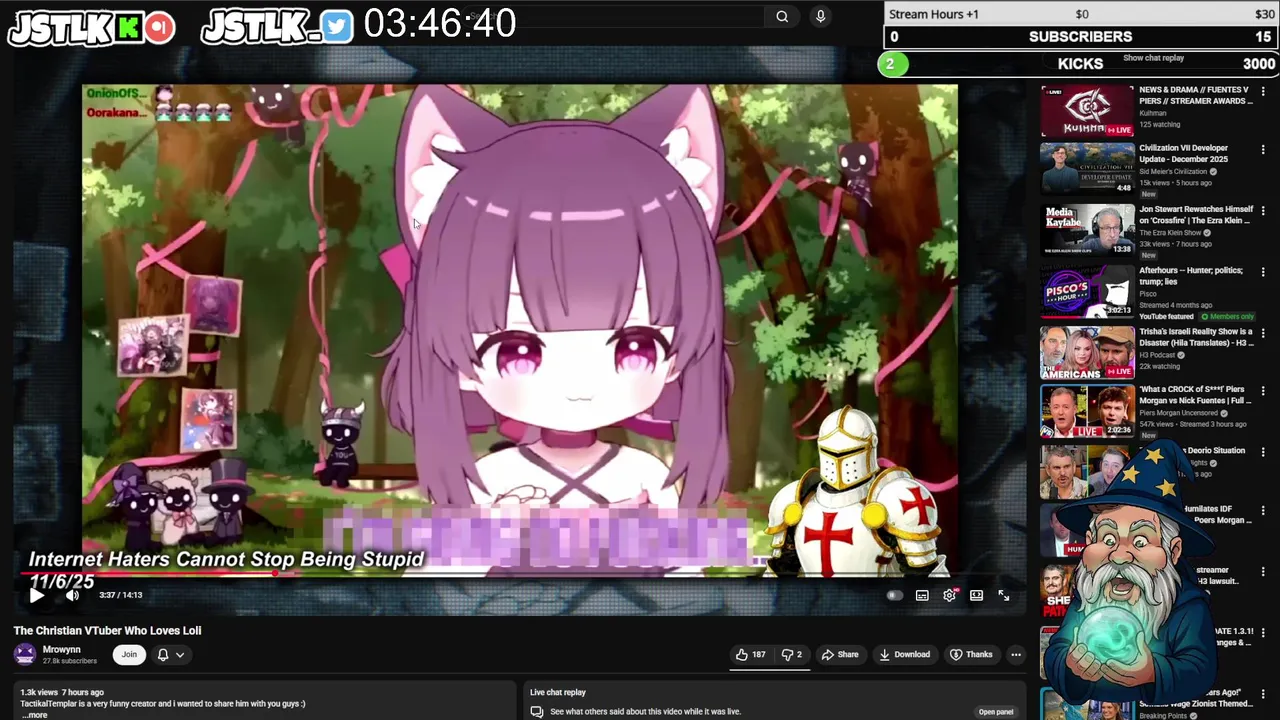
Task: Click 'The Ezra Klein Show' channel name
Action: pyautogui.click(x=1170, y=233)
